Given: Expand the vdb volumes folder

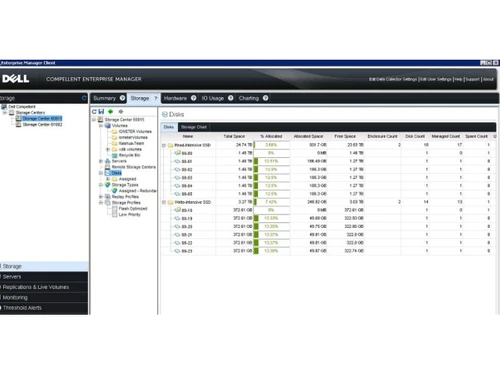Looking at the screenshot, I should point(108,149).
